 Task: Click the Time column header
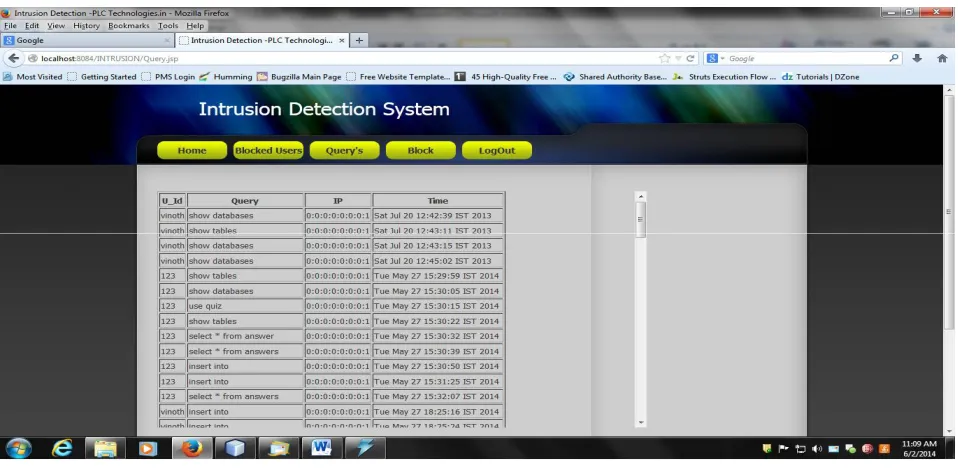[438, 200]
